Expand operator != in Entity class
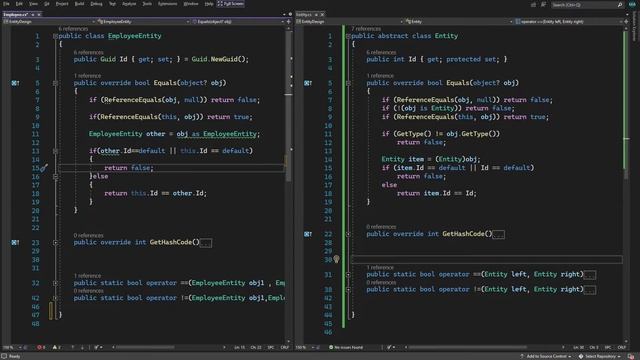The image size is (640, 360). tap(348, 289)
